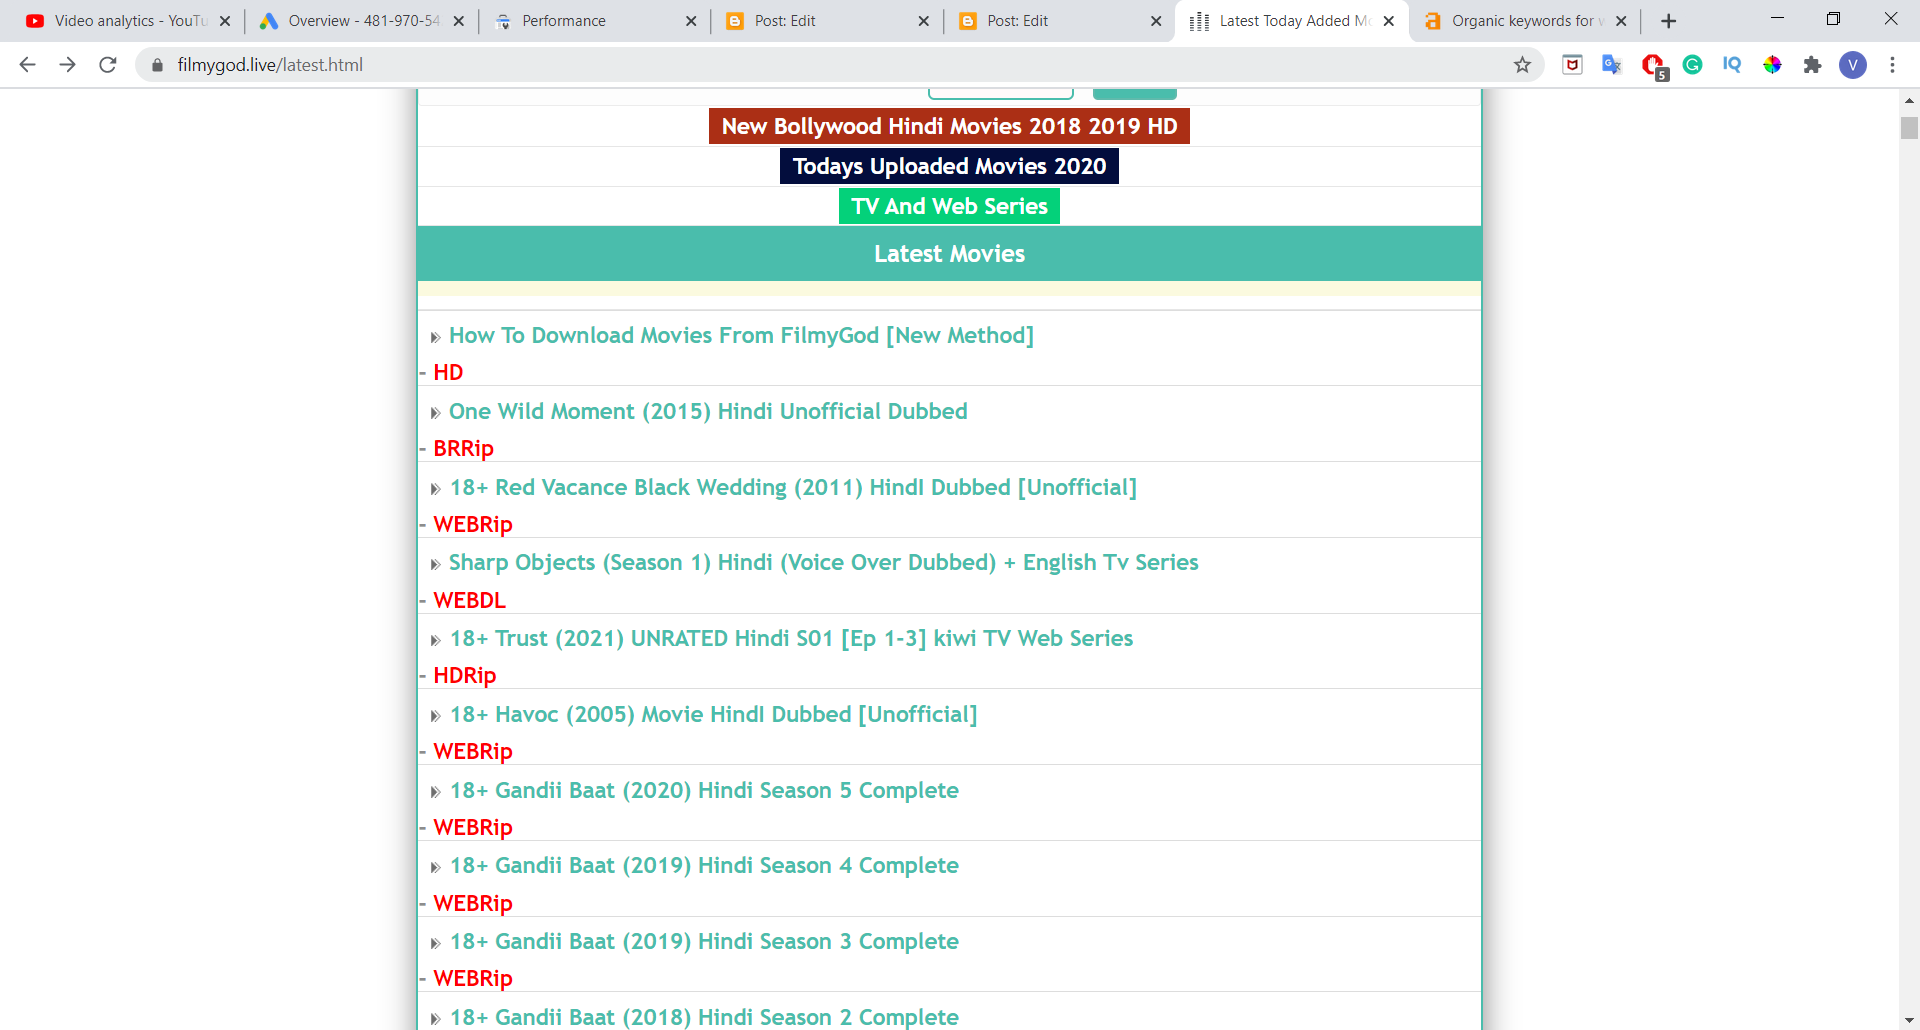Click the red BRRip quality label

[463, 449]
